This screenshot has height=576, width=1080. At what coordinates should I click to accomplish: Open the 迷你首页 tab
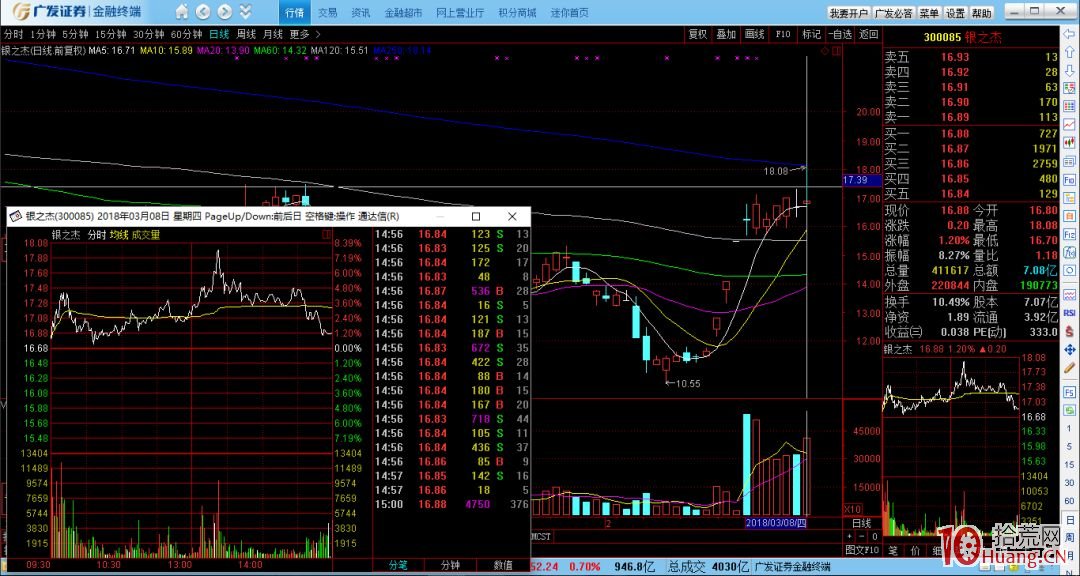570,12
